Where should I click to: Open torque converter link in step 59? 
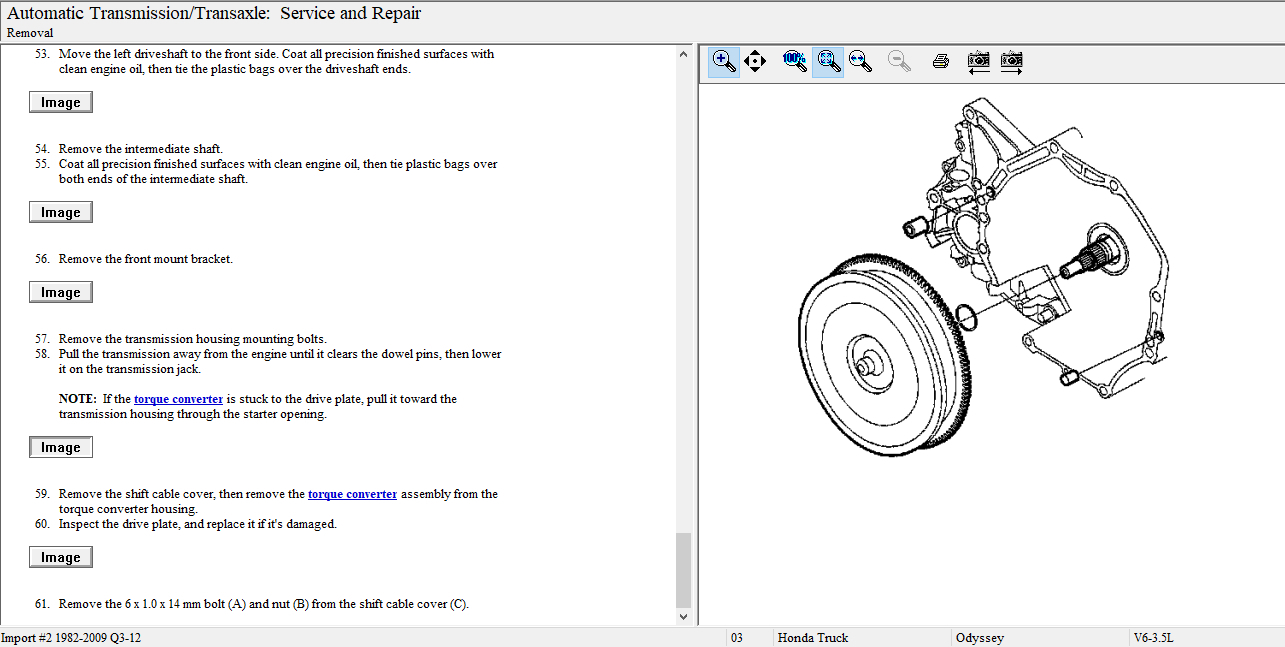click(x=352, y=494)
